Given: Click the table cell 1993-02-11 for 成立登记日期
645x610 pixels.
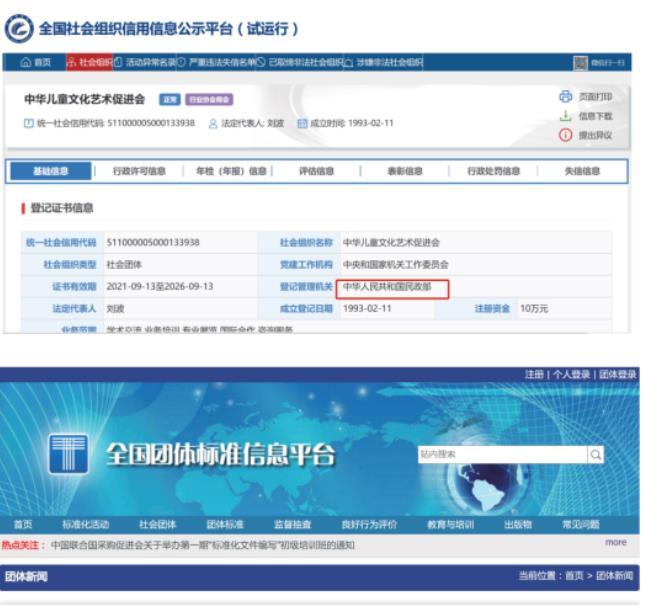Looking at the screenshot, I should (x=367, y=308).
